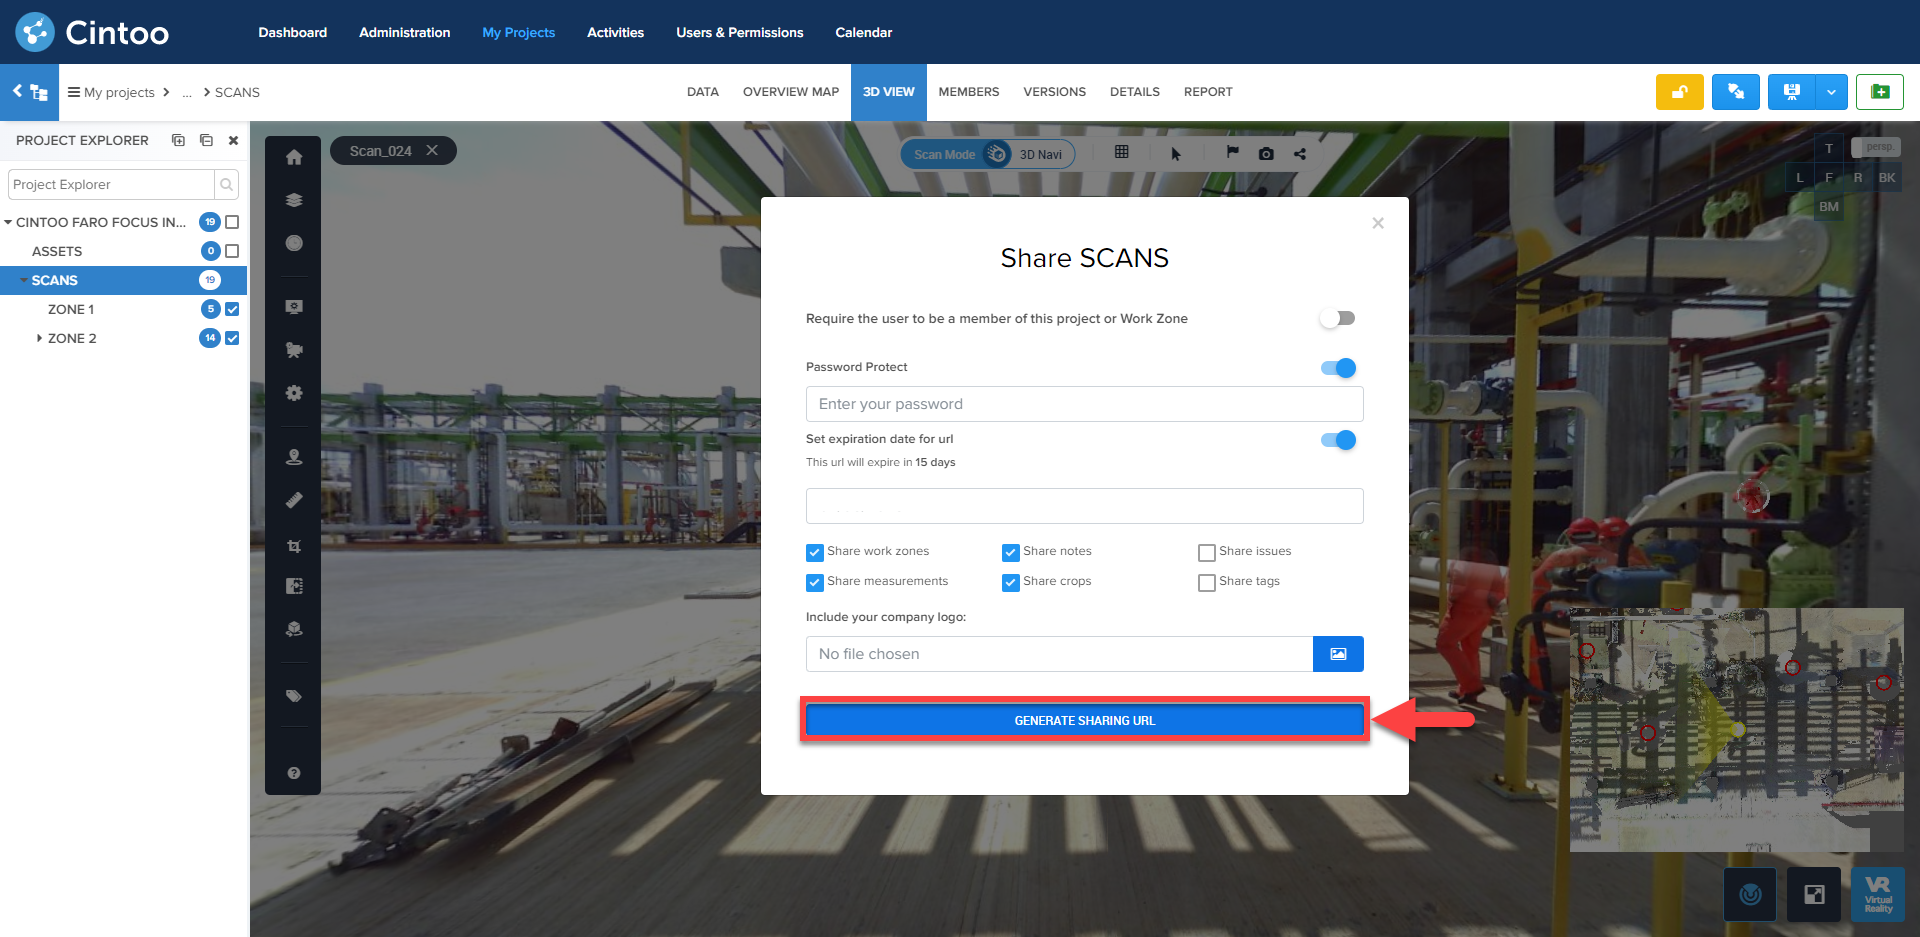The image size is (1920, 937).
Task: Uncheck the ZONE 2 checkbox
Action: point(232,338)
